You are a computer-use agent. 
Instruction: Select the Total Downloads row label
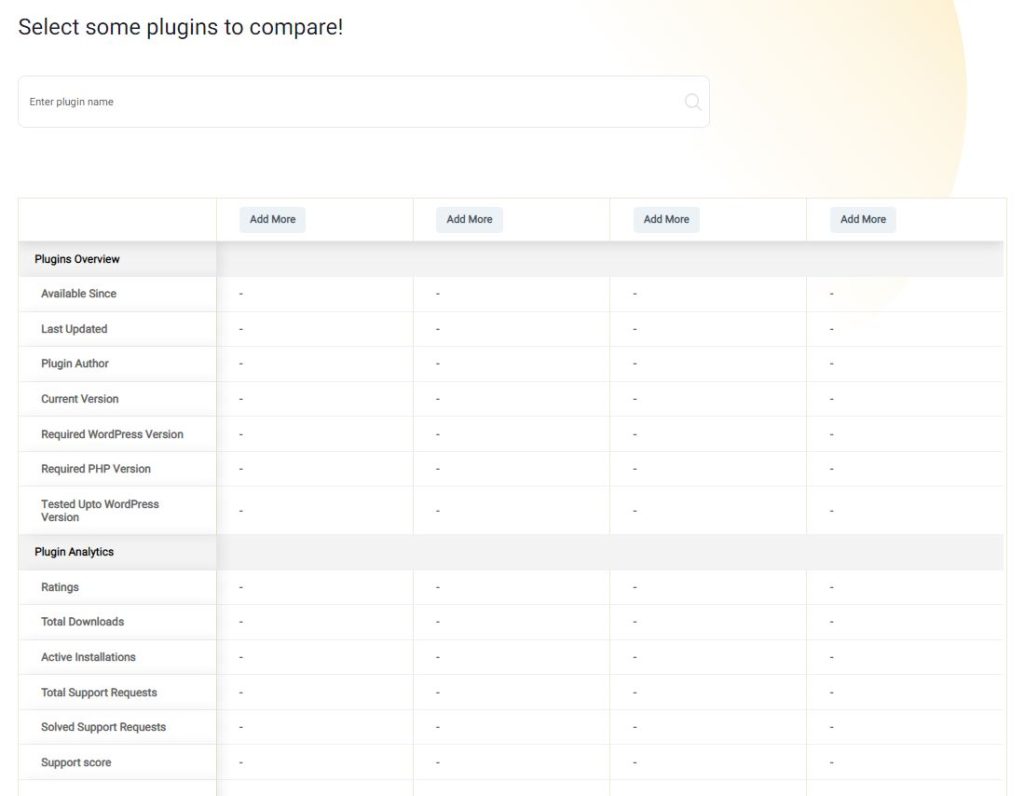tap(82, 622)
